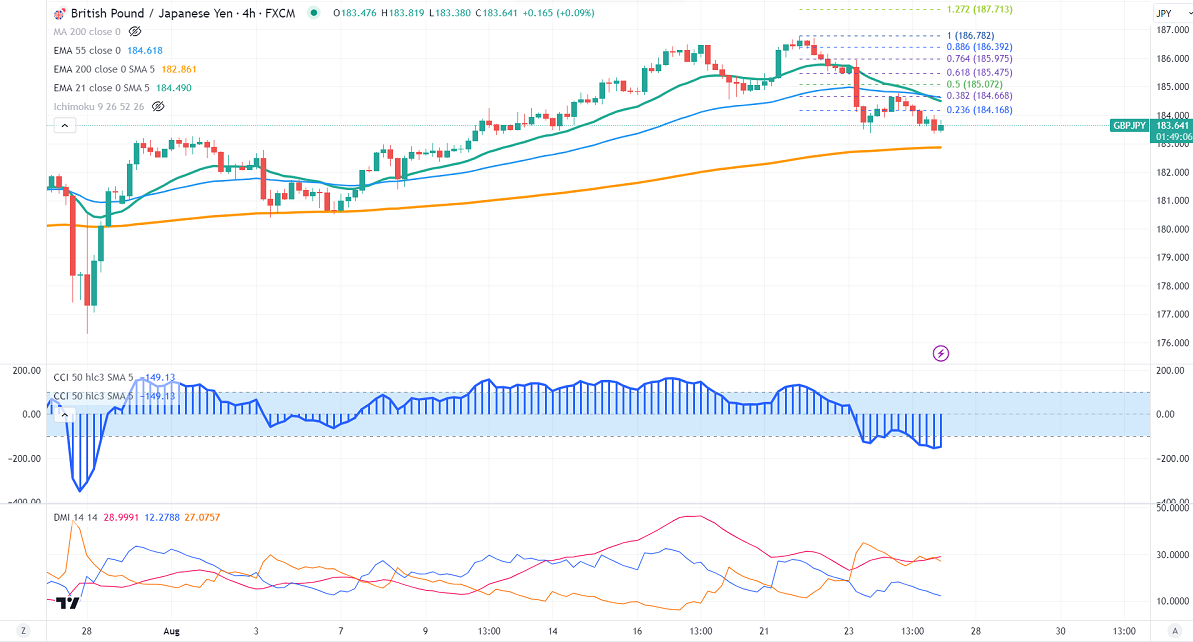The image size is (1193, 642).
Task: Select Fibonacci level 0.764 (185.975)
Action: (x=979, y=59)
